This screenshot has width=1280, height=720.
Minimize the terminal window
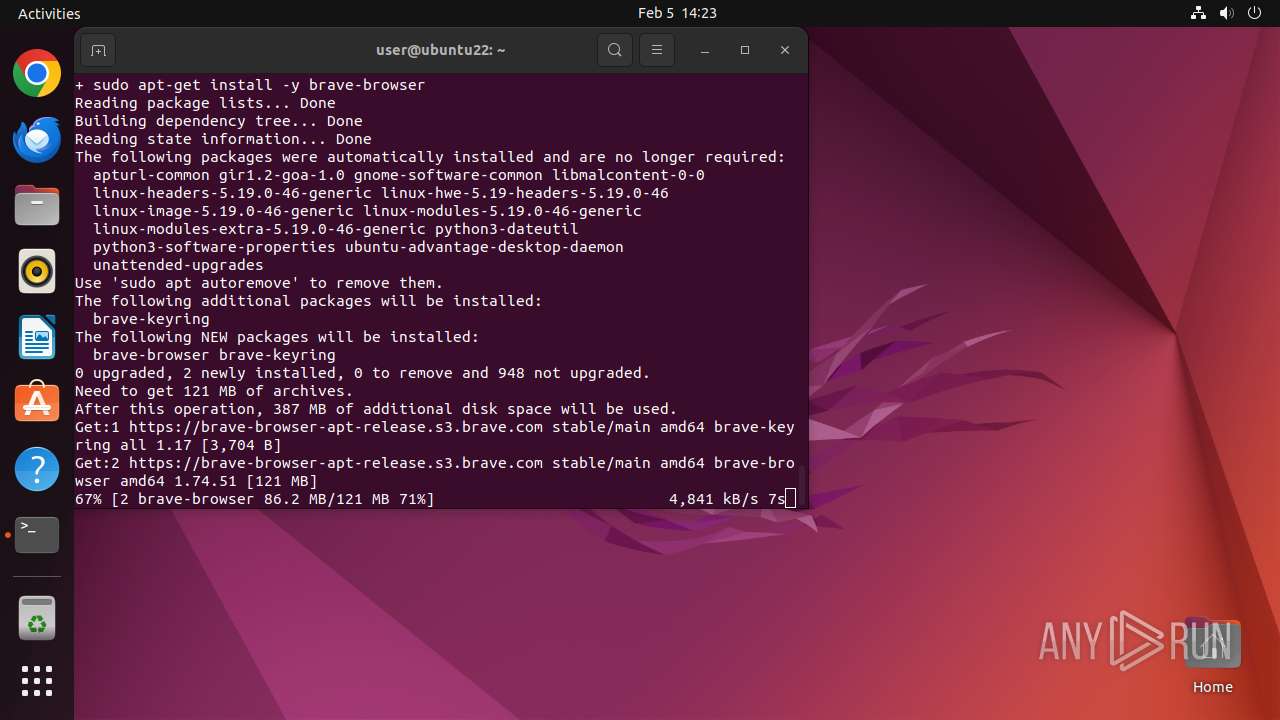pyautogui.click(x=705, y=50)
